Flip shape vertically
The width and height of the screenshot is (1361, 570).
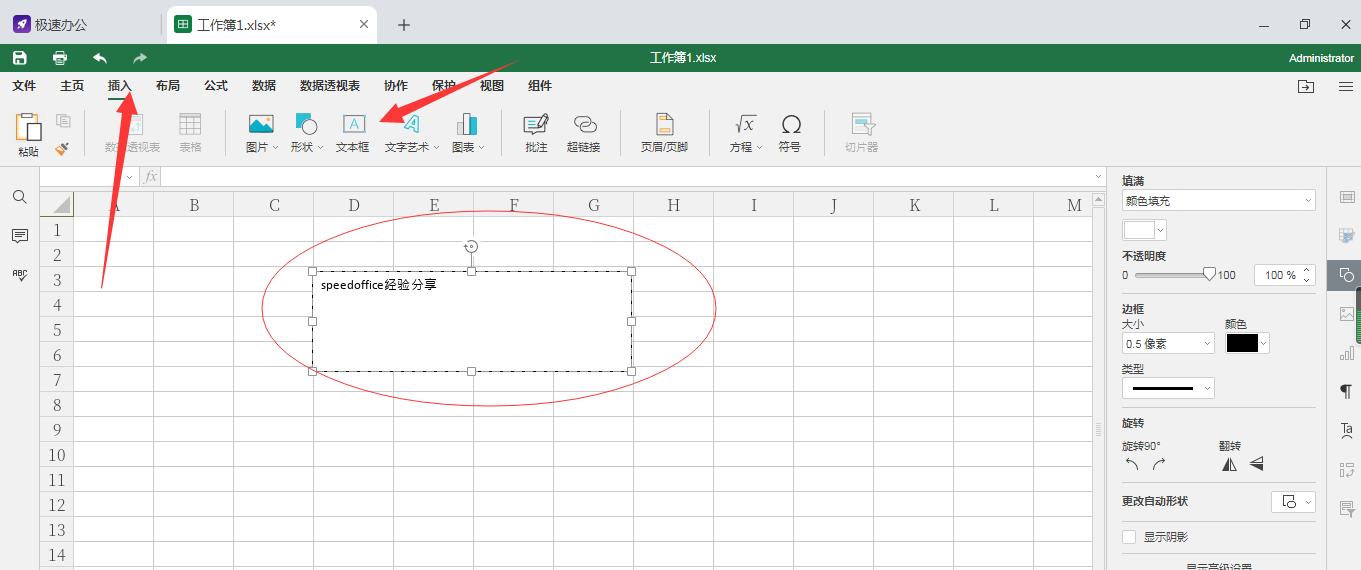(1257, 464)
